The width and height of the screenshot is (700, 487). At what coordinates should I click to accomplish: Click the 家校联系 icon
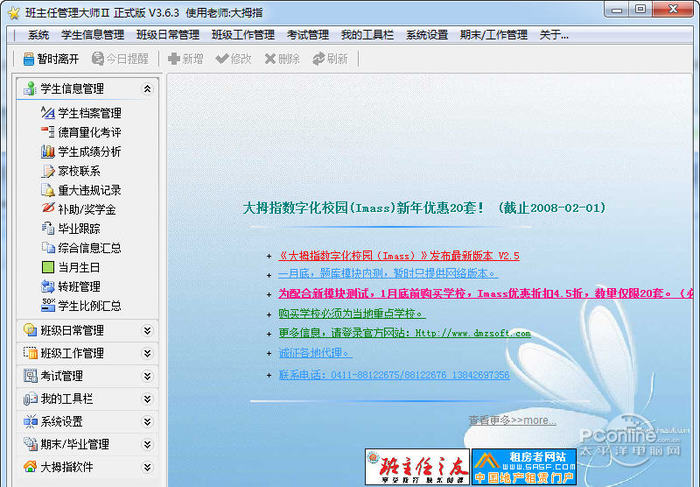pos(48,171)
